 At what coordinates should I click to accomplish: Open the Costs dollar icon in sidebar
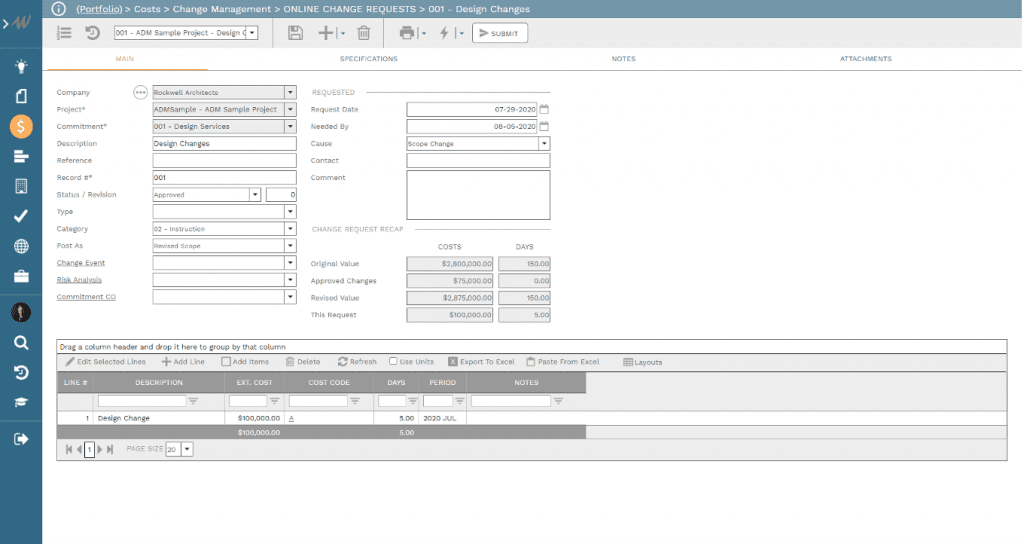[21, 126]
